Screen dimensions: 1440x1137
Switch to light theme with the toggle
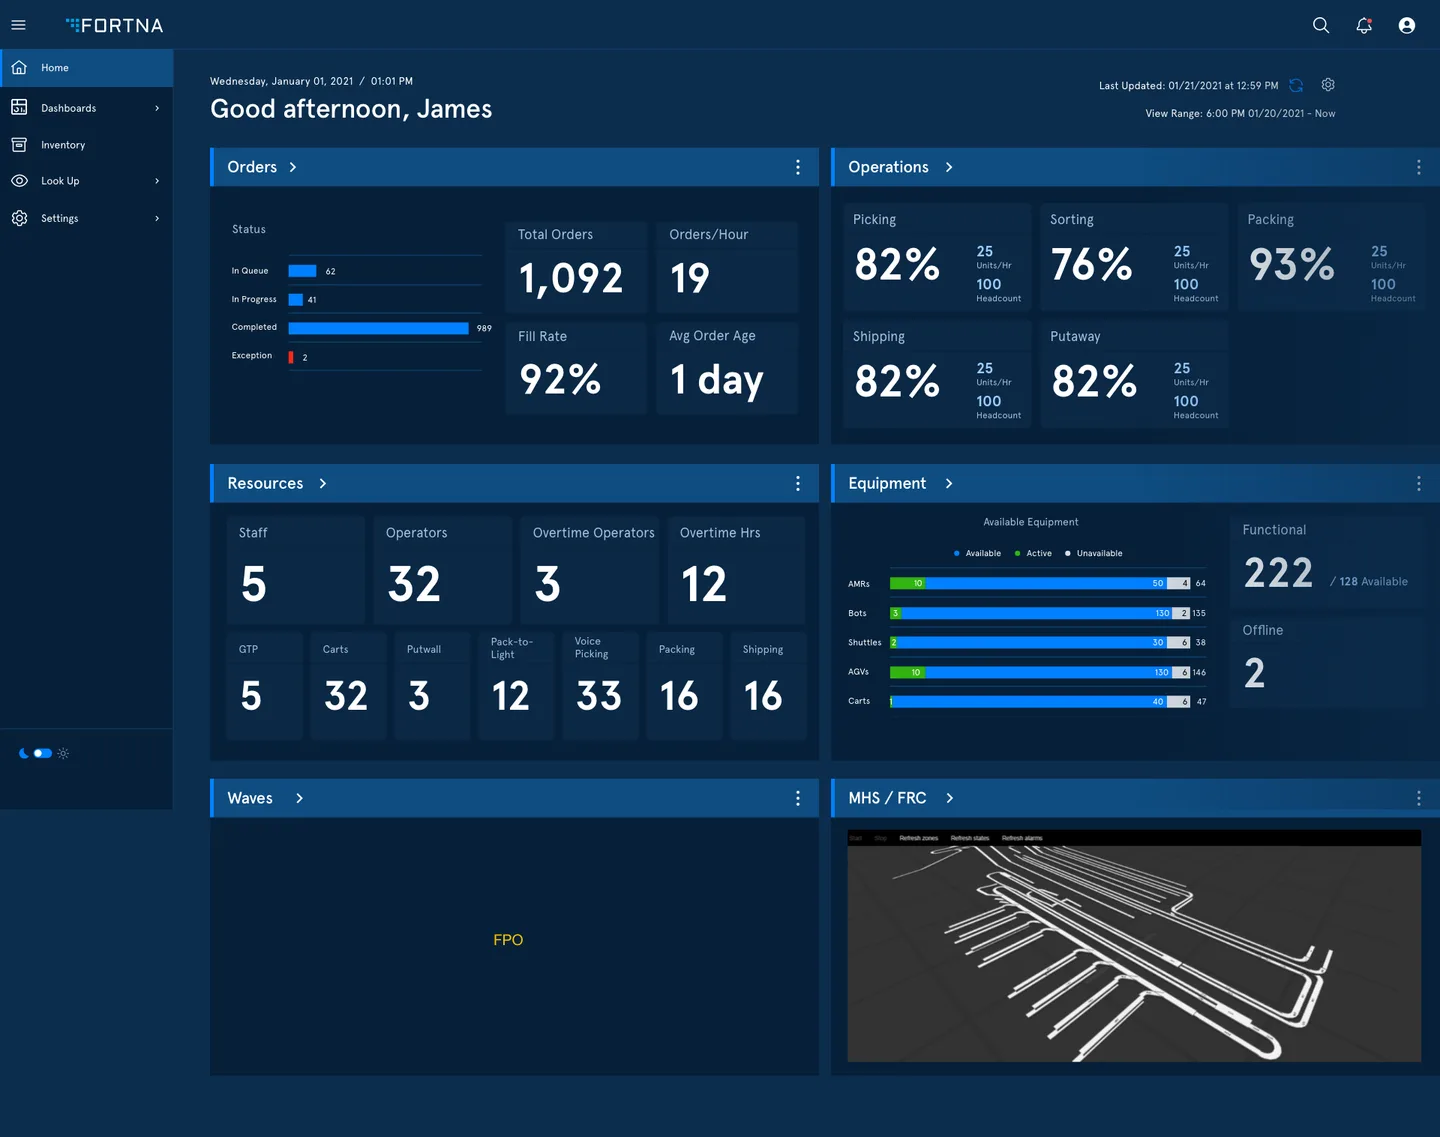[x=63, y=753]
